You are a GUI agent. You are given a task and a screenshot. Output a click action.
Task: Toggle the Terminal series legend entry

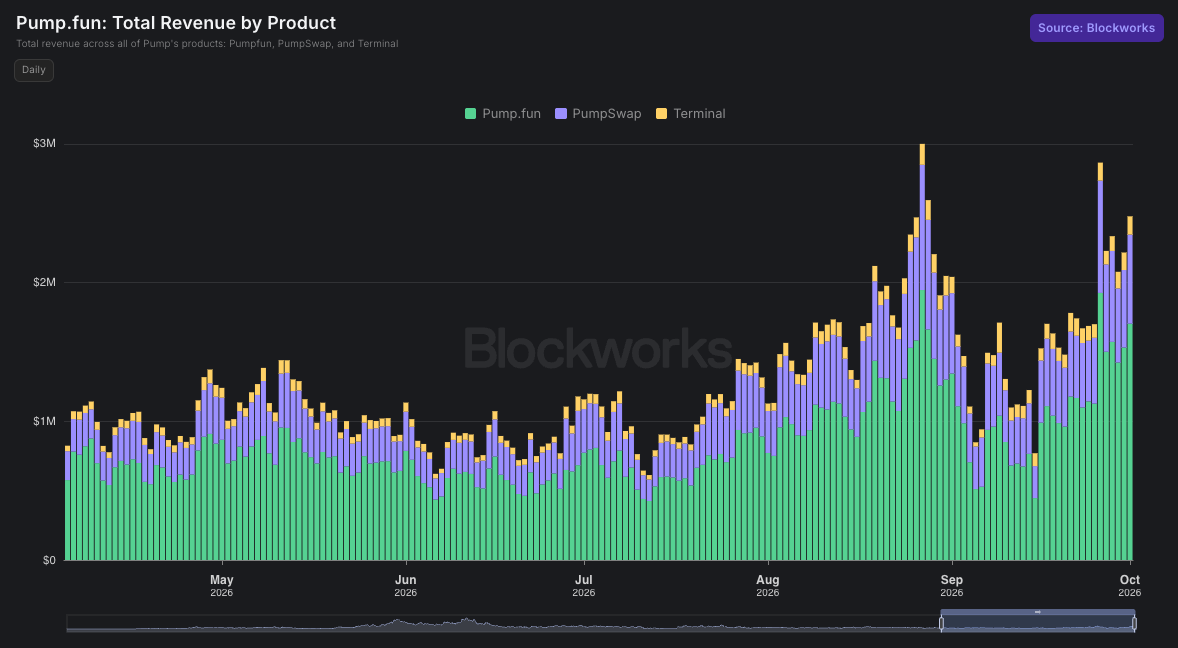tap(690, 113)
